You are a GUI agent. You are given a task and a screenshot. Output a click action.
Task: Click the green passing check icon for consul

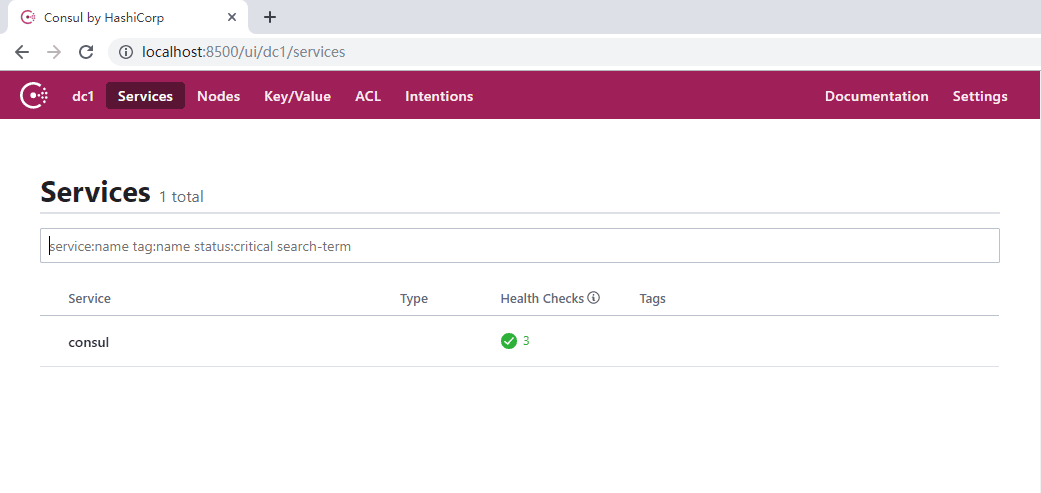[x=509, y=341]
